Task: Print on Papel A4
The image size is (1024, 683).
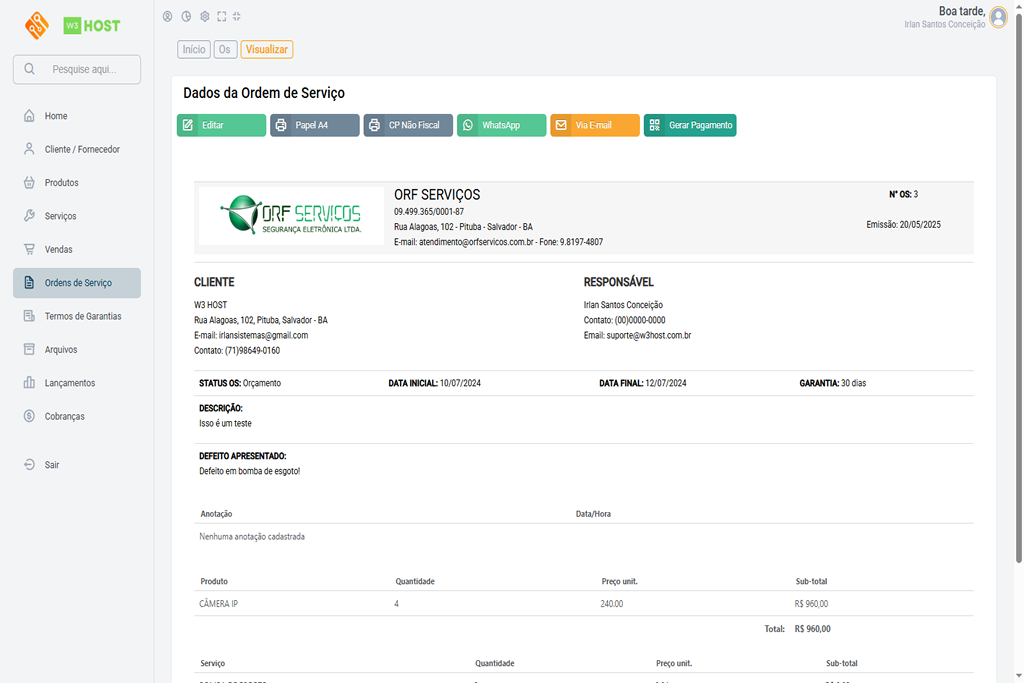Action: click(x=314, y=125)
